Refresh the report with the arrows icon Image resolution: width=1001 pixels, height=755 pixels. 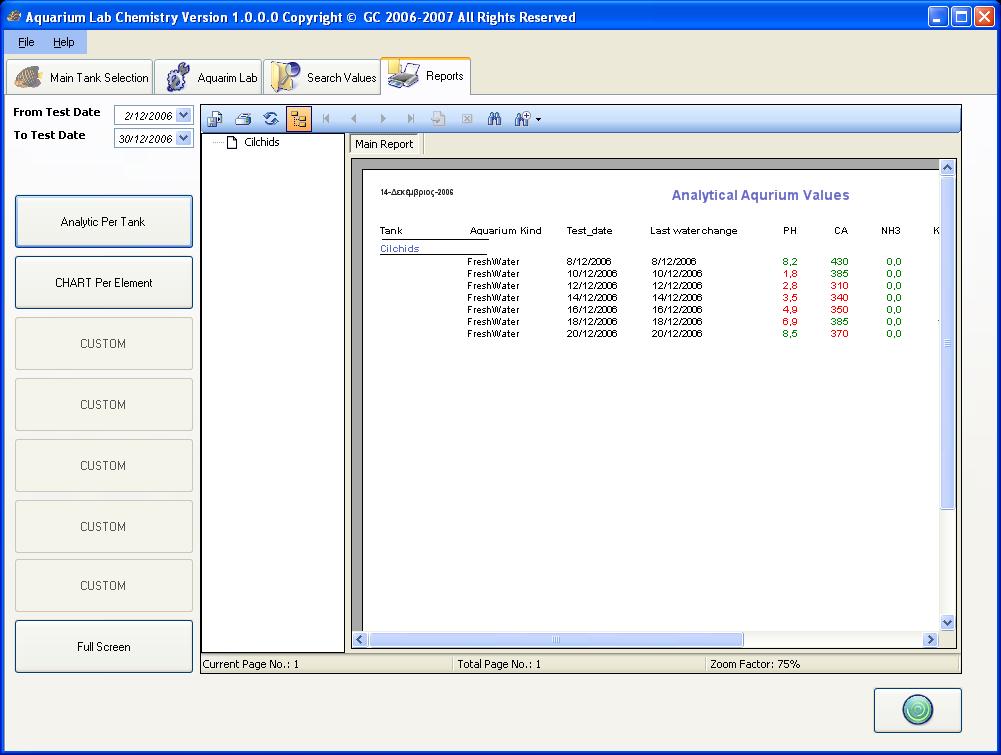pos(270,119)
